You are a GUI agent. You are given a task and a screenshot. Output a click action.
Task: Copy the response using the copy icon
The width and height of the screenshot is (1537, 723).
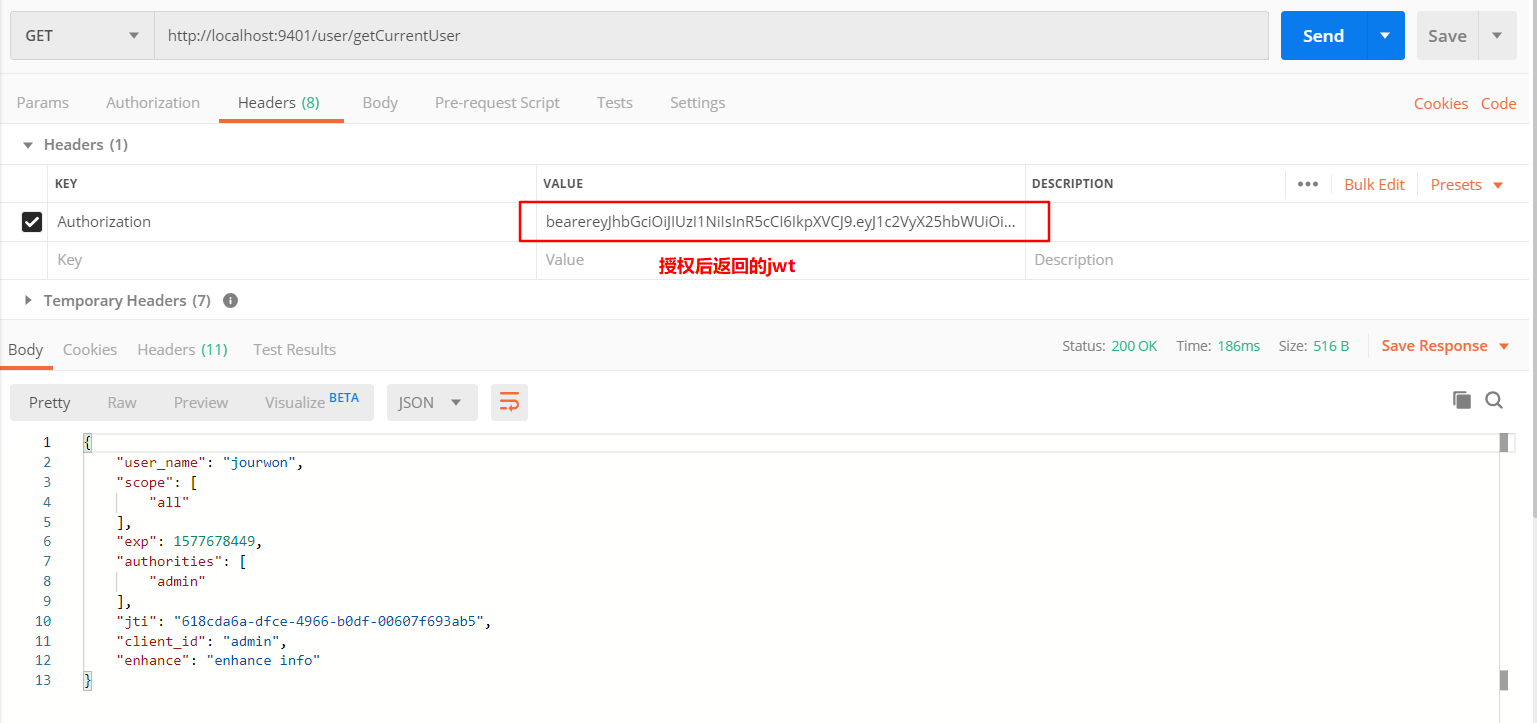[x=1461, y=399]
